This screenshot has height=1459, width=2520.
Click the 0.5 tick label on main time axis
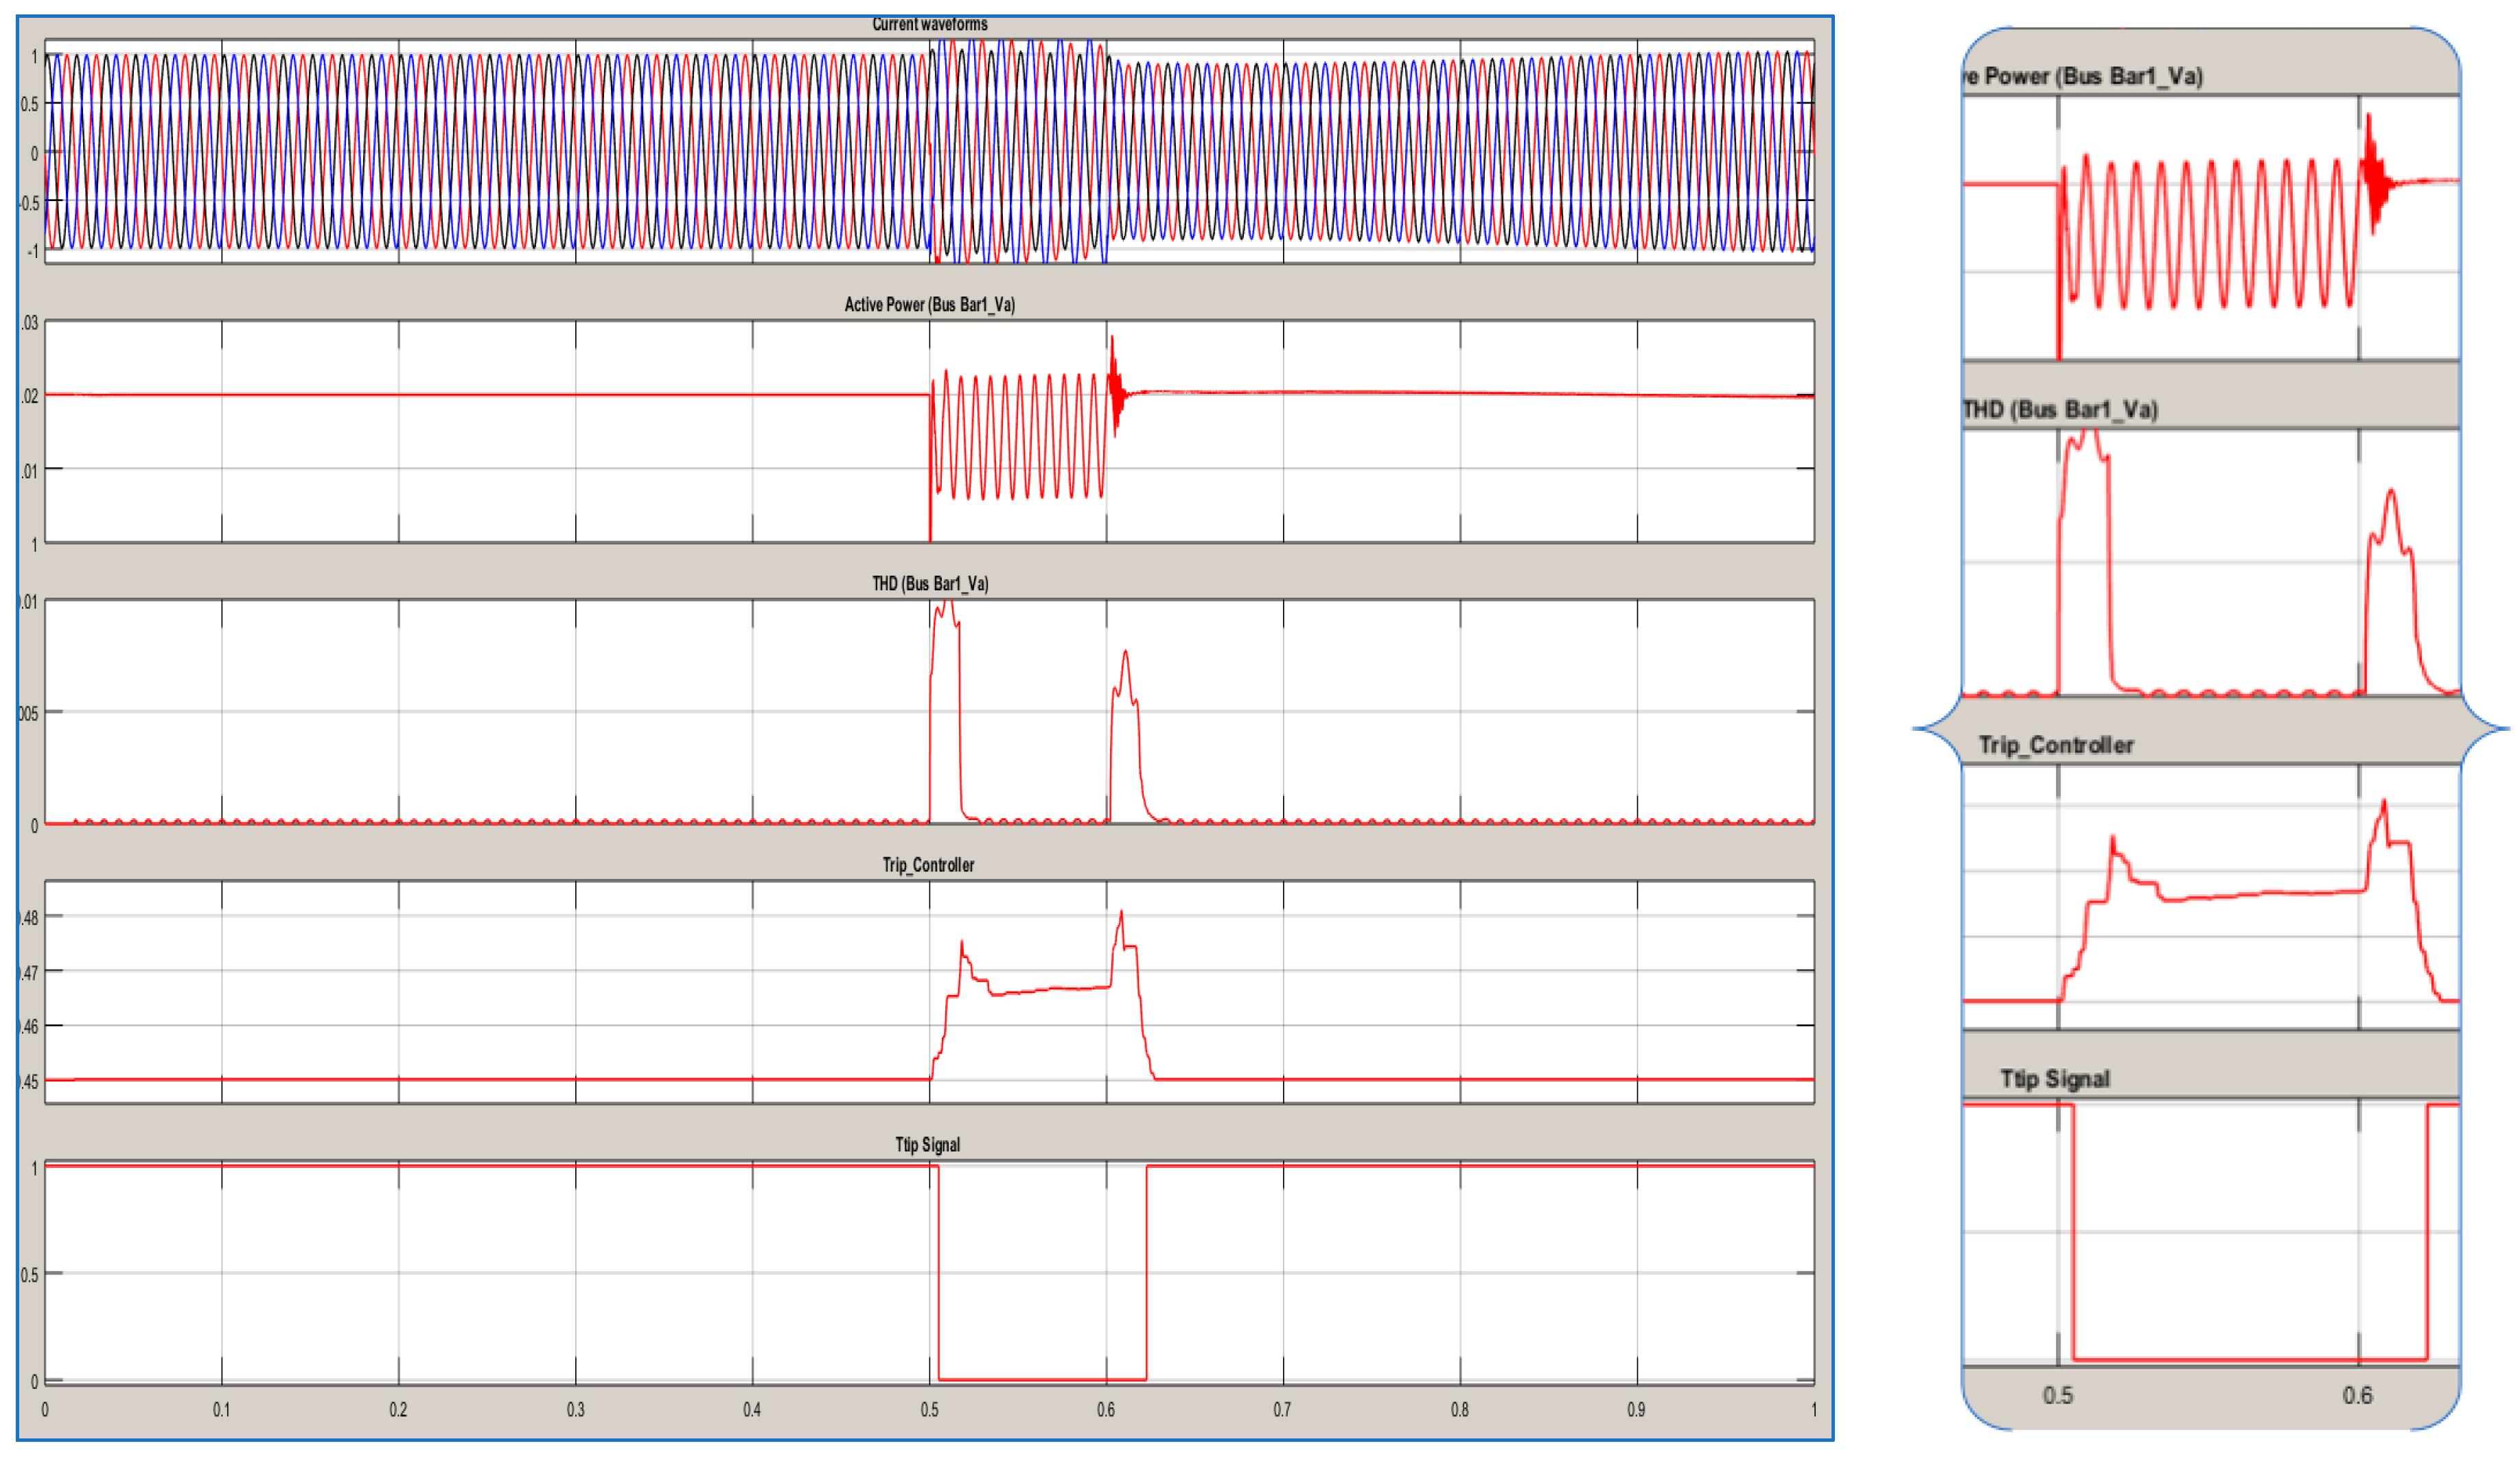coord(929,1409)
